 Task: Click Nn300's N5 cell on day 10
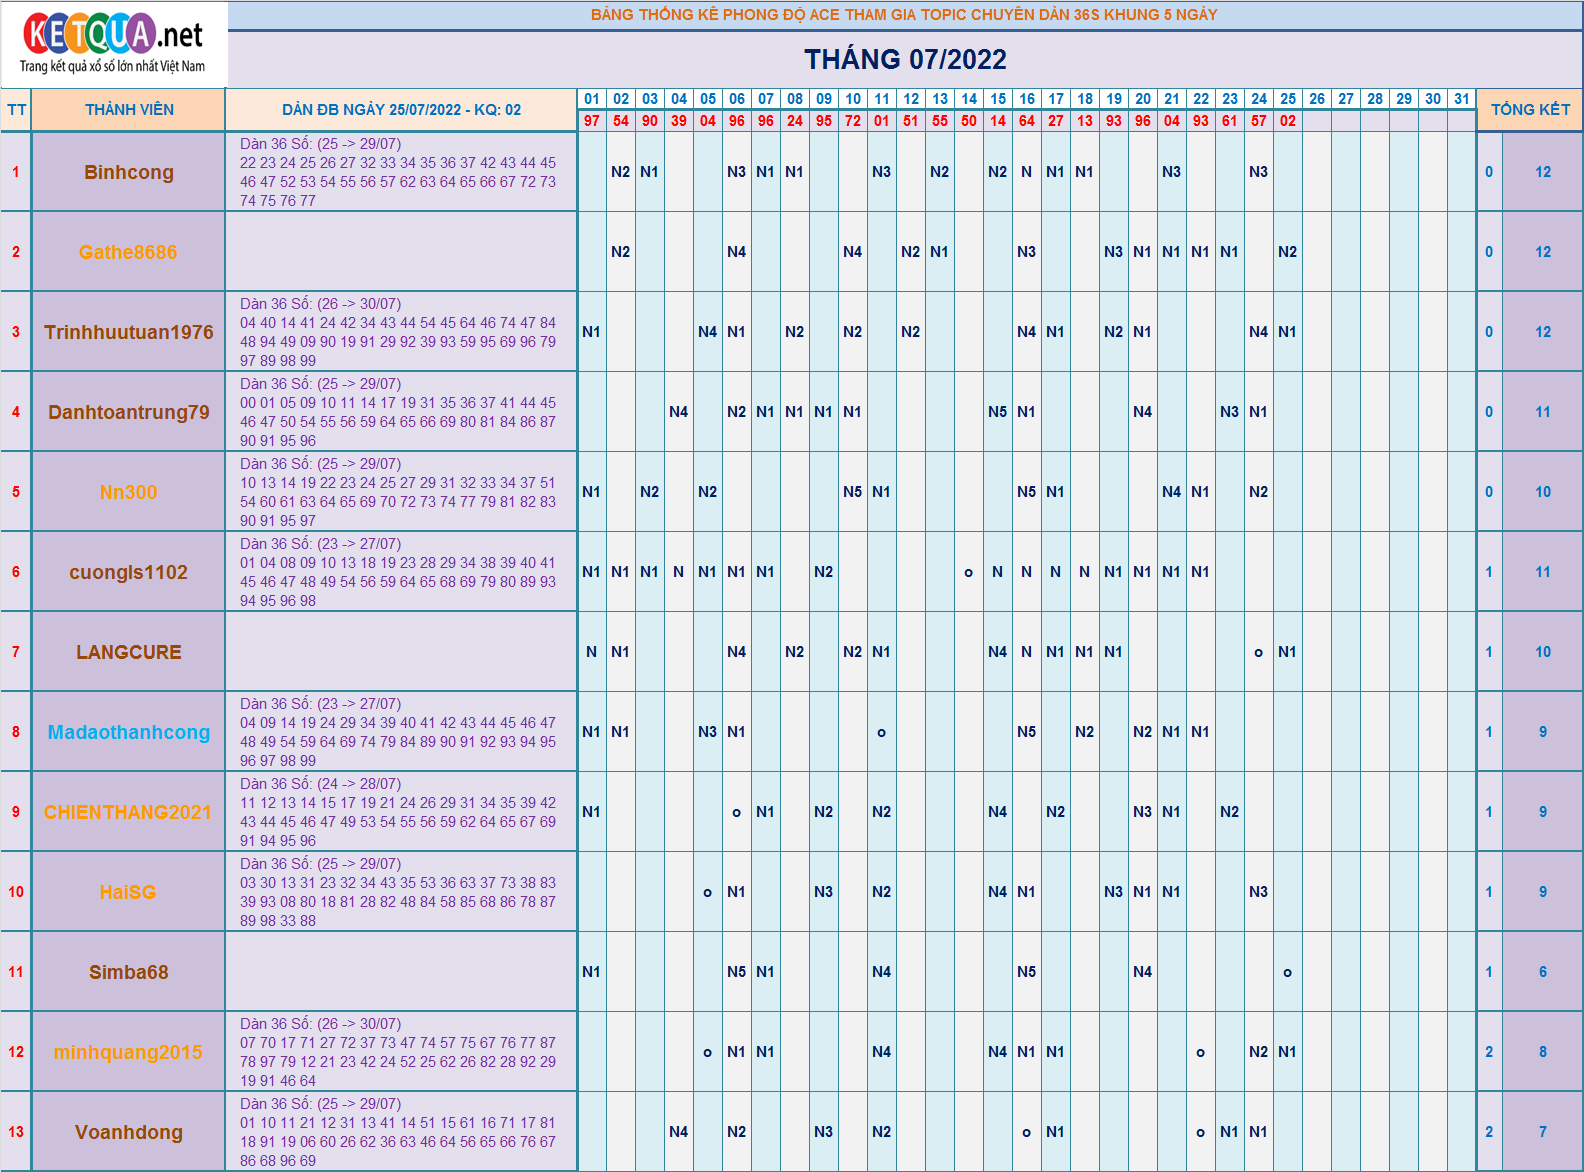coord(853,492)
